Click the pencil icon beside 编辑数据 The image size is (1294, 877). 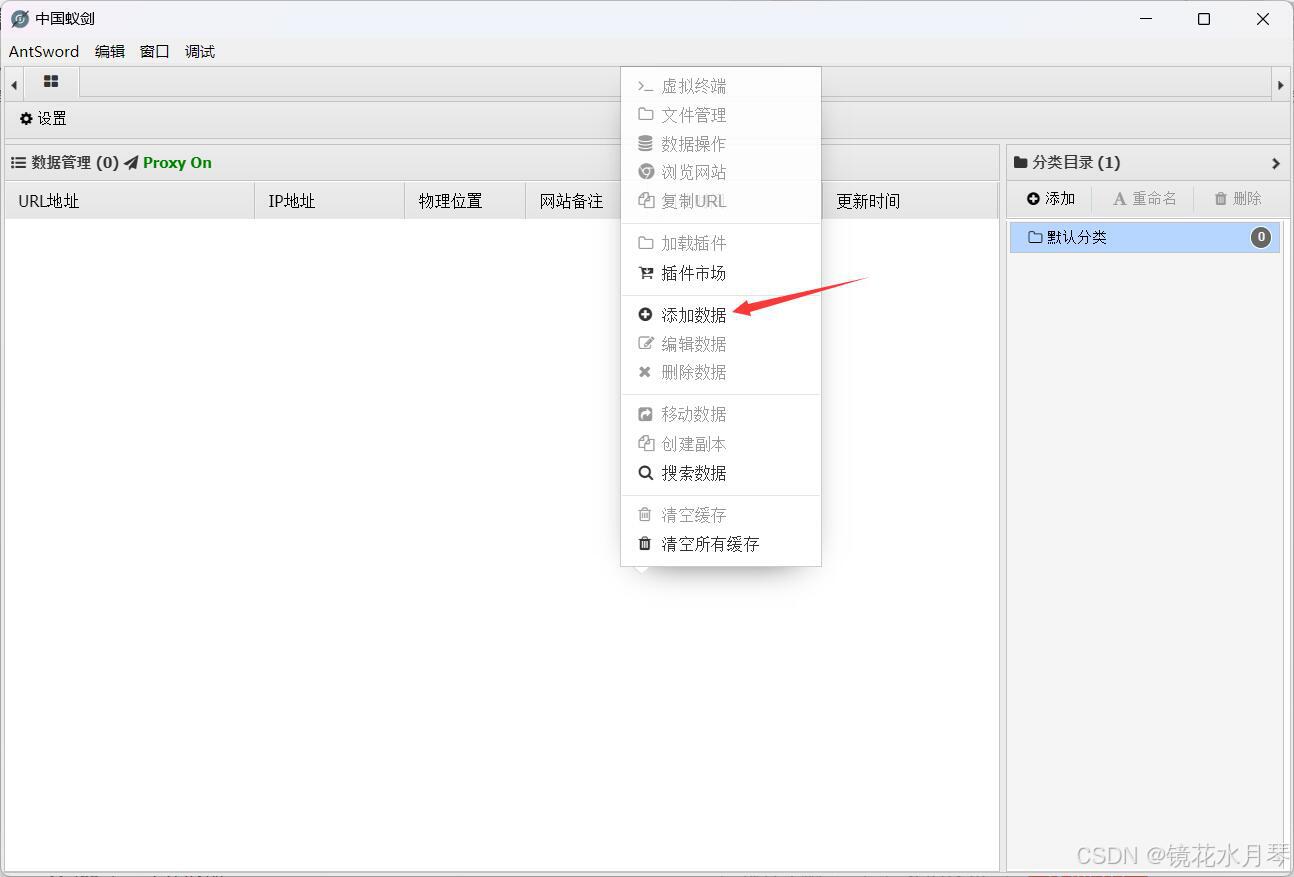click(645, 343)
